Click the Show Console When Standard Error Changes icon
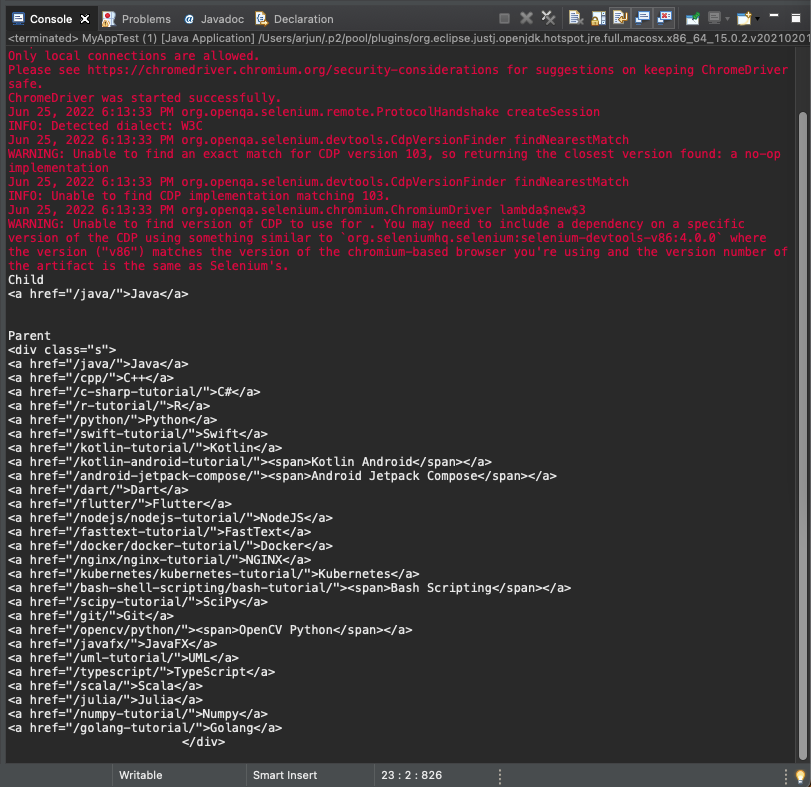The height and width of the screenshot is (787, 811). [x=671, y=17]
